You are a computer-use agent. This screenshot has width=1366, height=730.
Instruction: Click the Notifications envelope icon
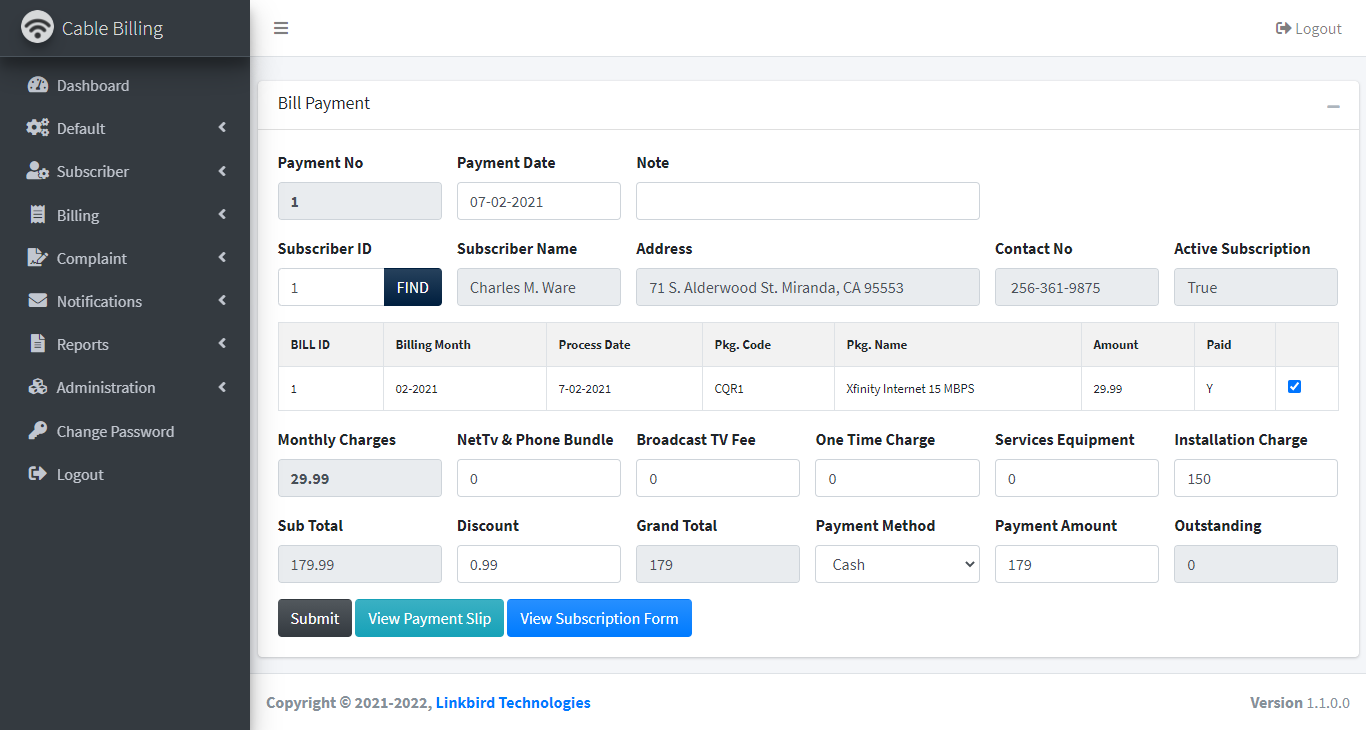(38, 301)
